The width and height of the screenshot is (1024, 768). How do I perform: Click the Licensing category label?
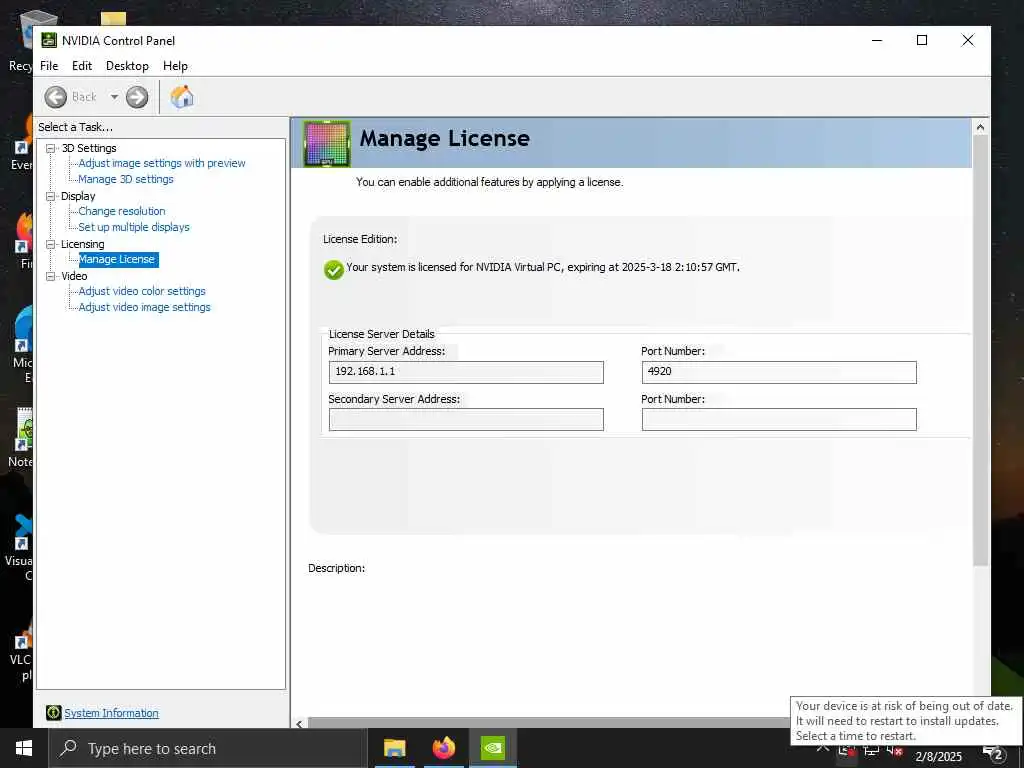(82, 244)
